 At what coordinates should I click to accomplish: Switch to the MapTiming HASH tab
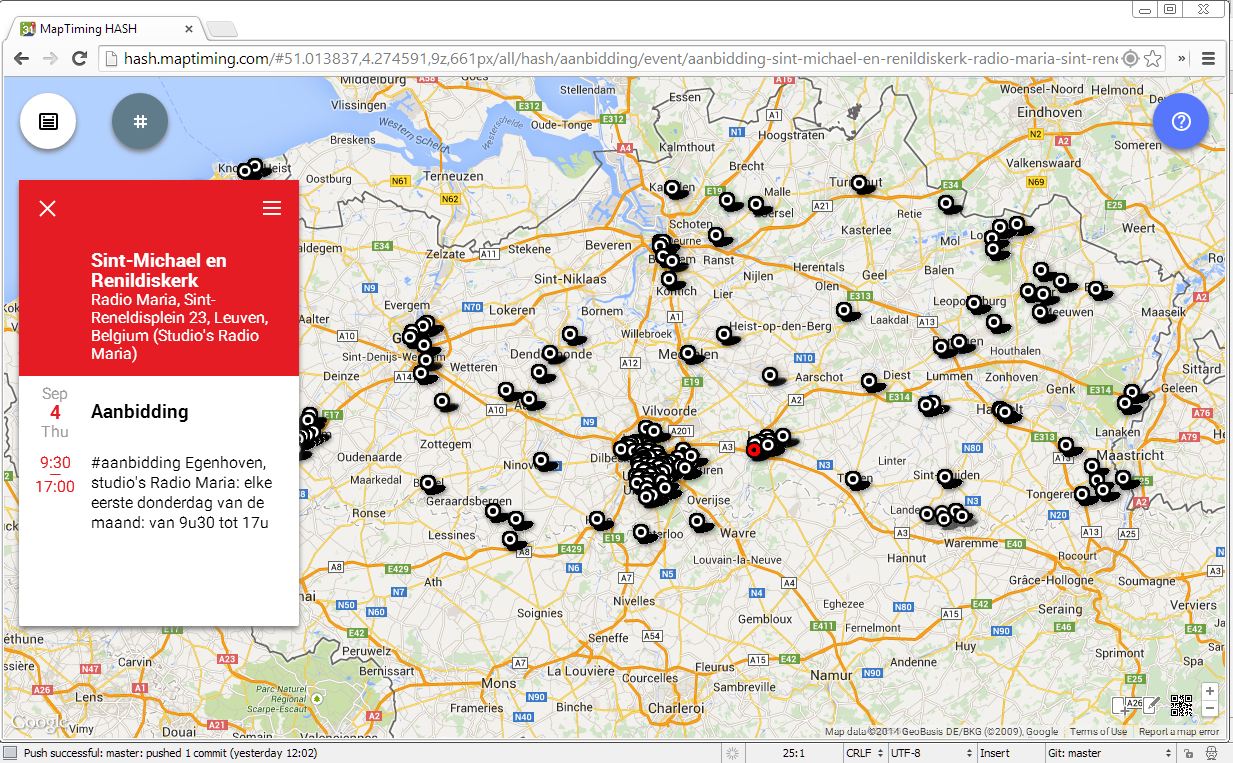point(105,28)
